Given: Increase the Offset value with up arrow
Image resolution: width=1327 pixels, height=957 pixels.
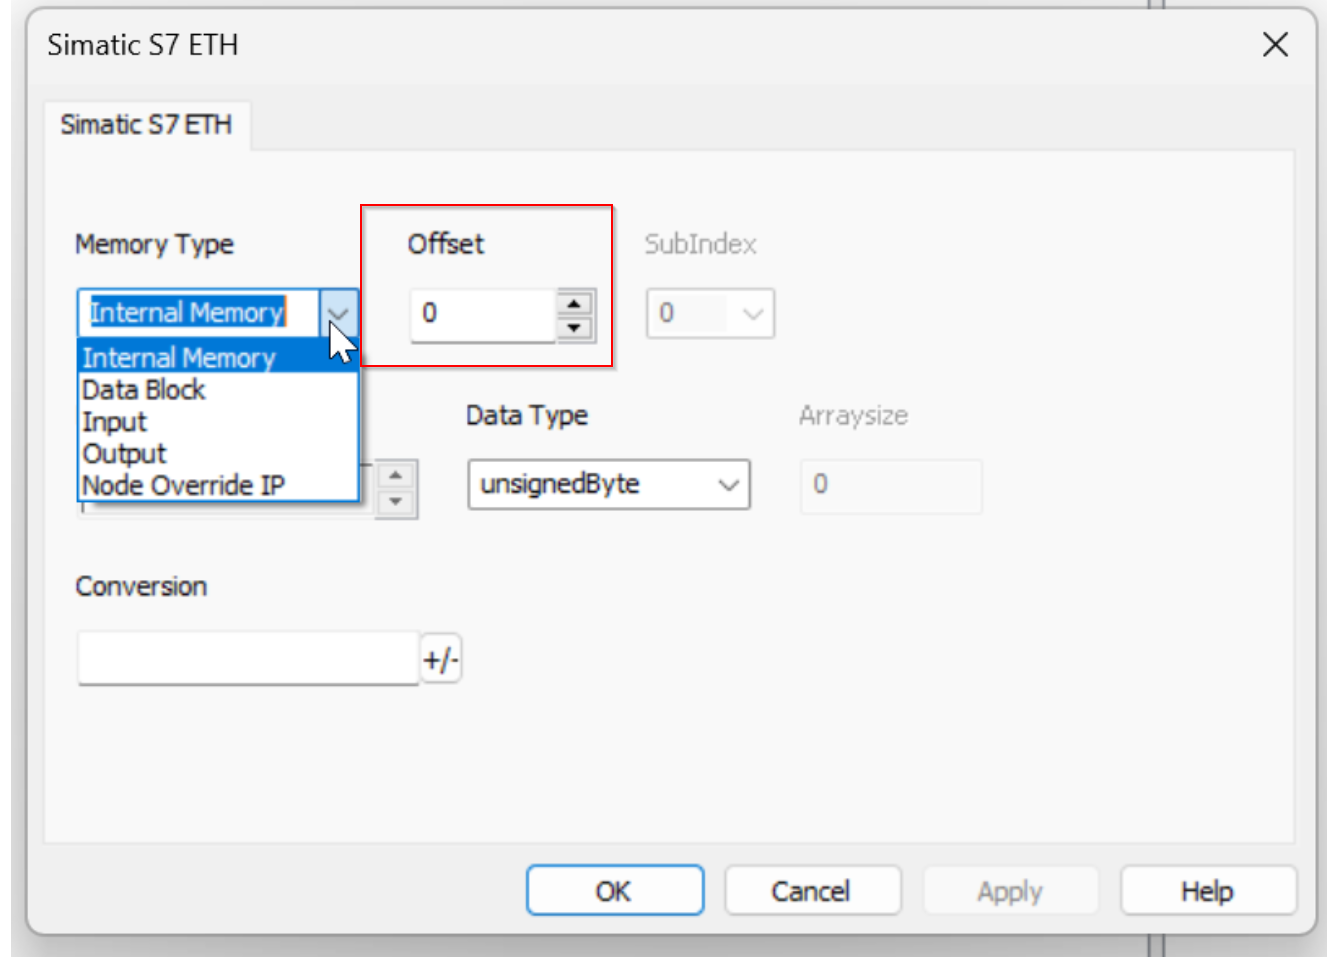Looking at the screenshot, I should 574,303.
